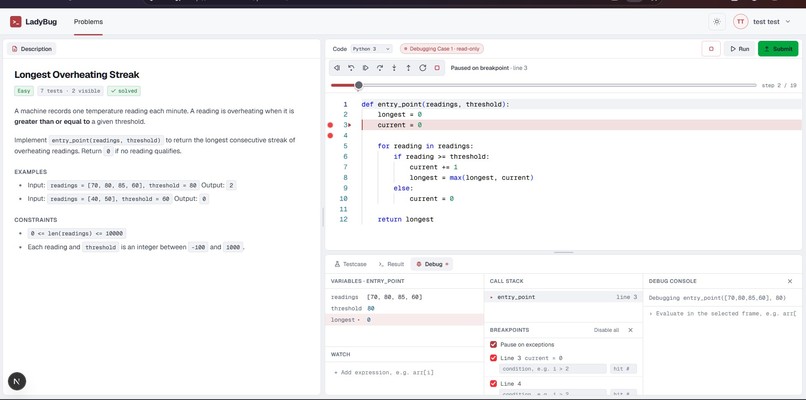Click the Next.js N badge
806x400 pixels.
[17, 381]
